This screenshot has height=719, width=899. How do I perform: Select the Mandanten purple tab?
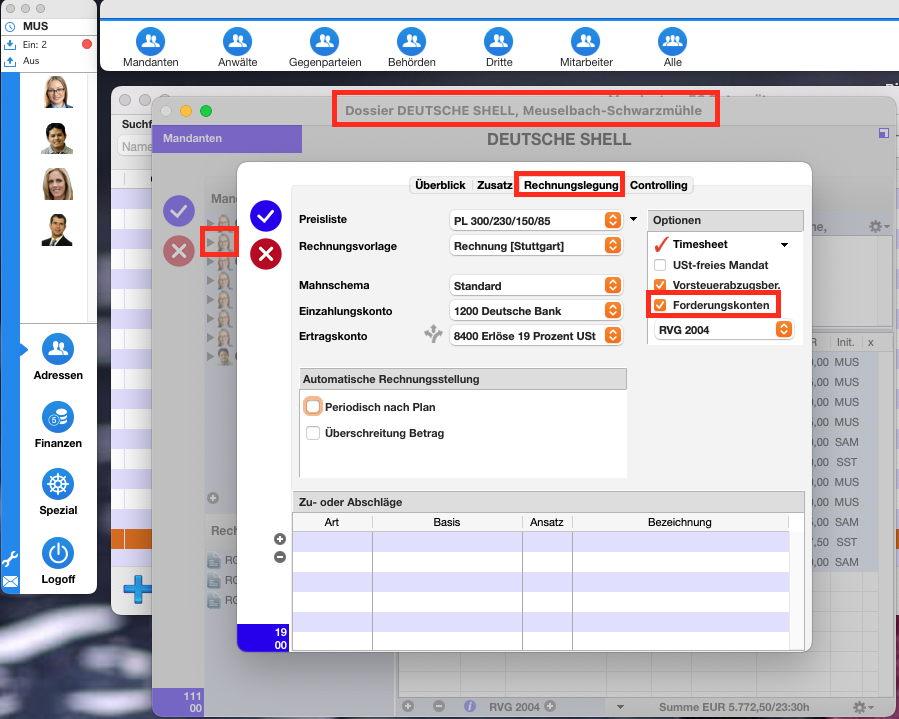pyautogui.click(x=227, y=138)
